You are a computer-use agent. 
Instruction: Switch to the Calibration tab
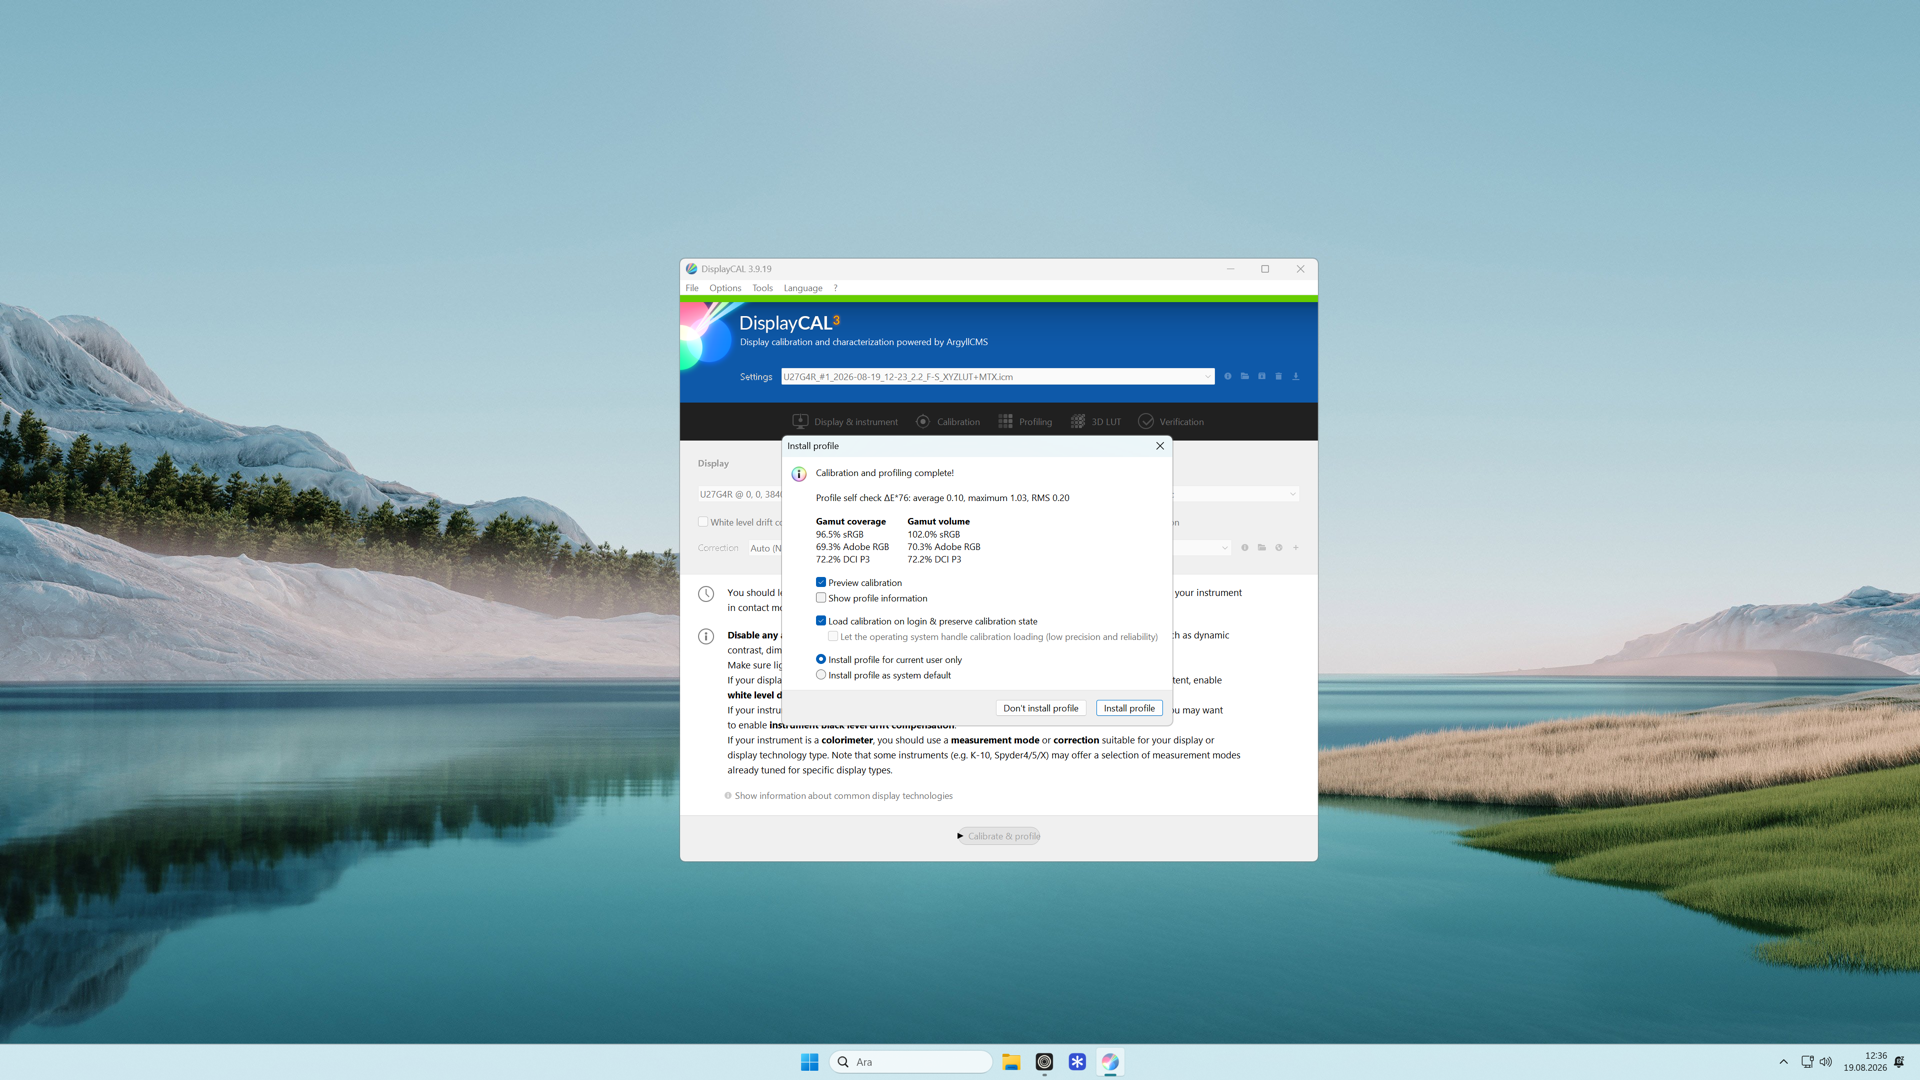tap(948, 422)
